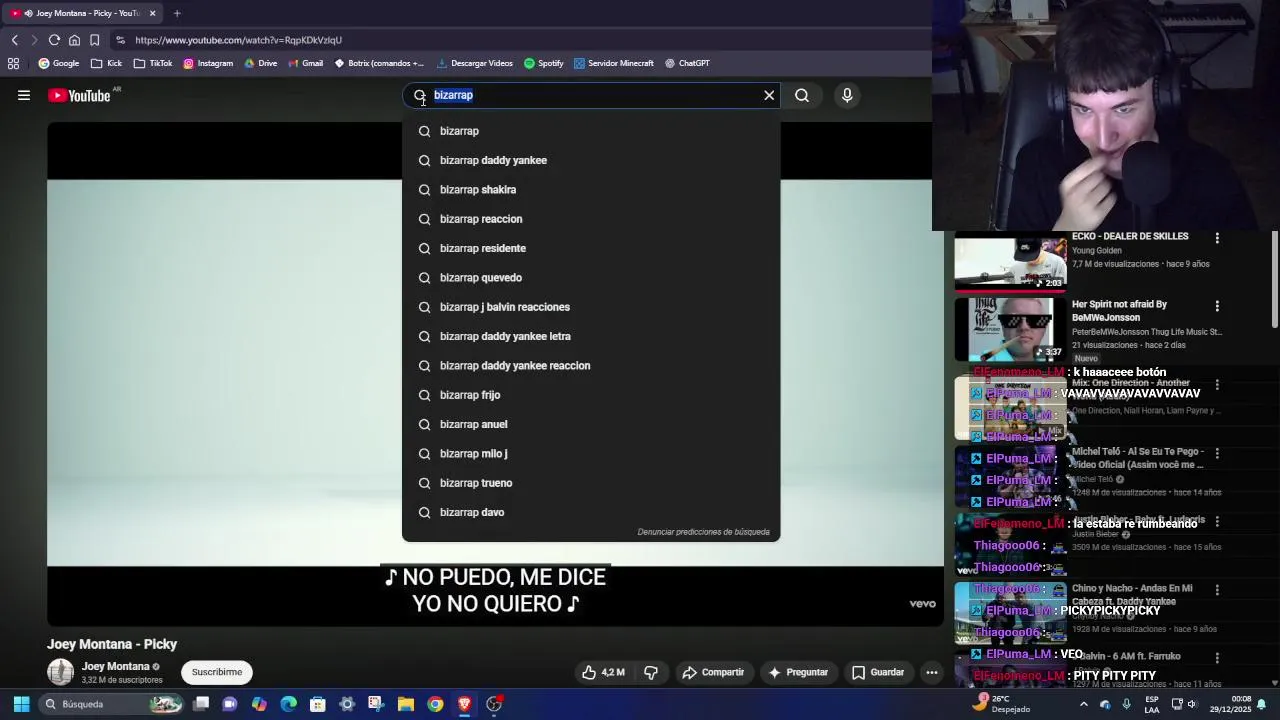Save video with the Guardar button
This screenshot has width=1280, height=720.
tap(878, 672)
